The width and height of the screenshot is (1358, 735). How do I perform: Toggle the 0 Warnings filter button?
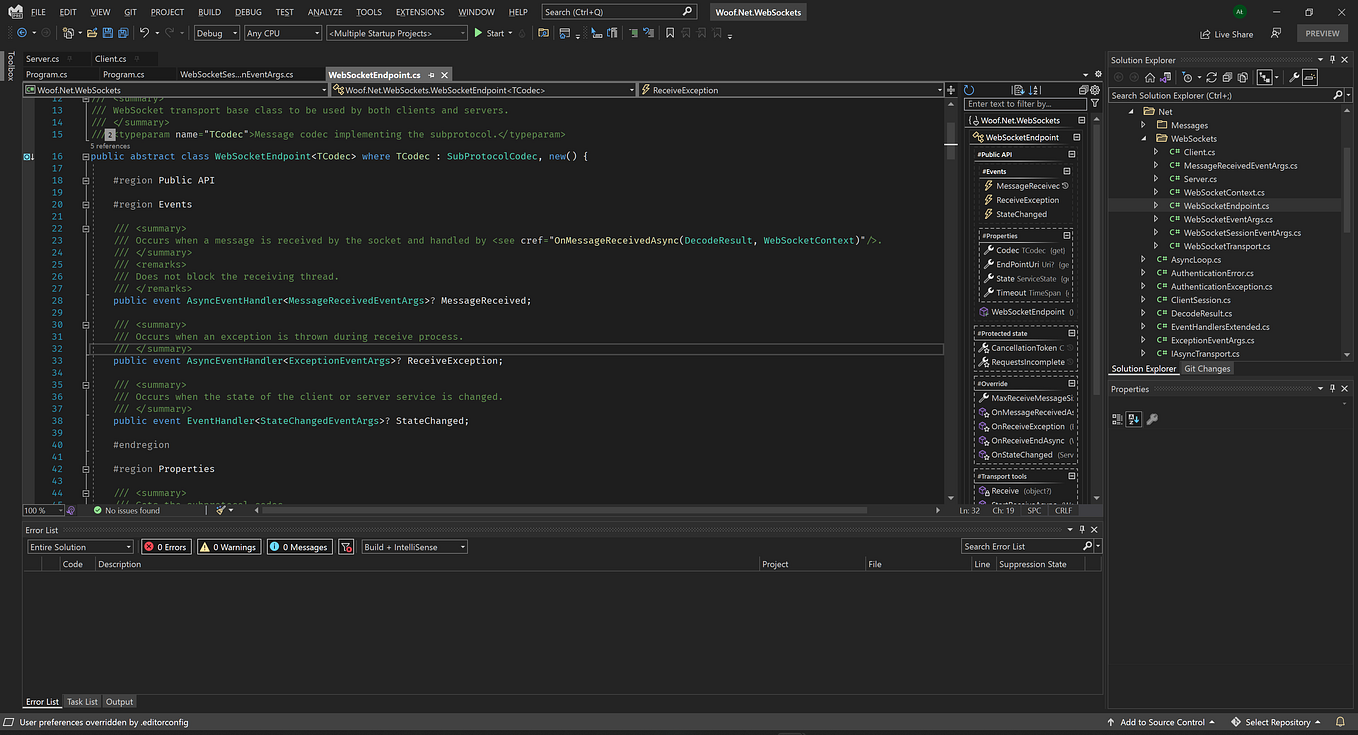tap(229, 547)
